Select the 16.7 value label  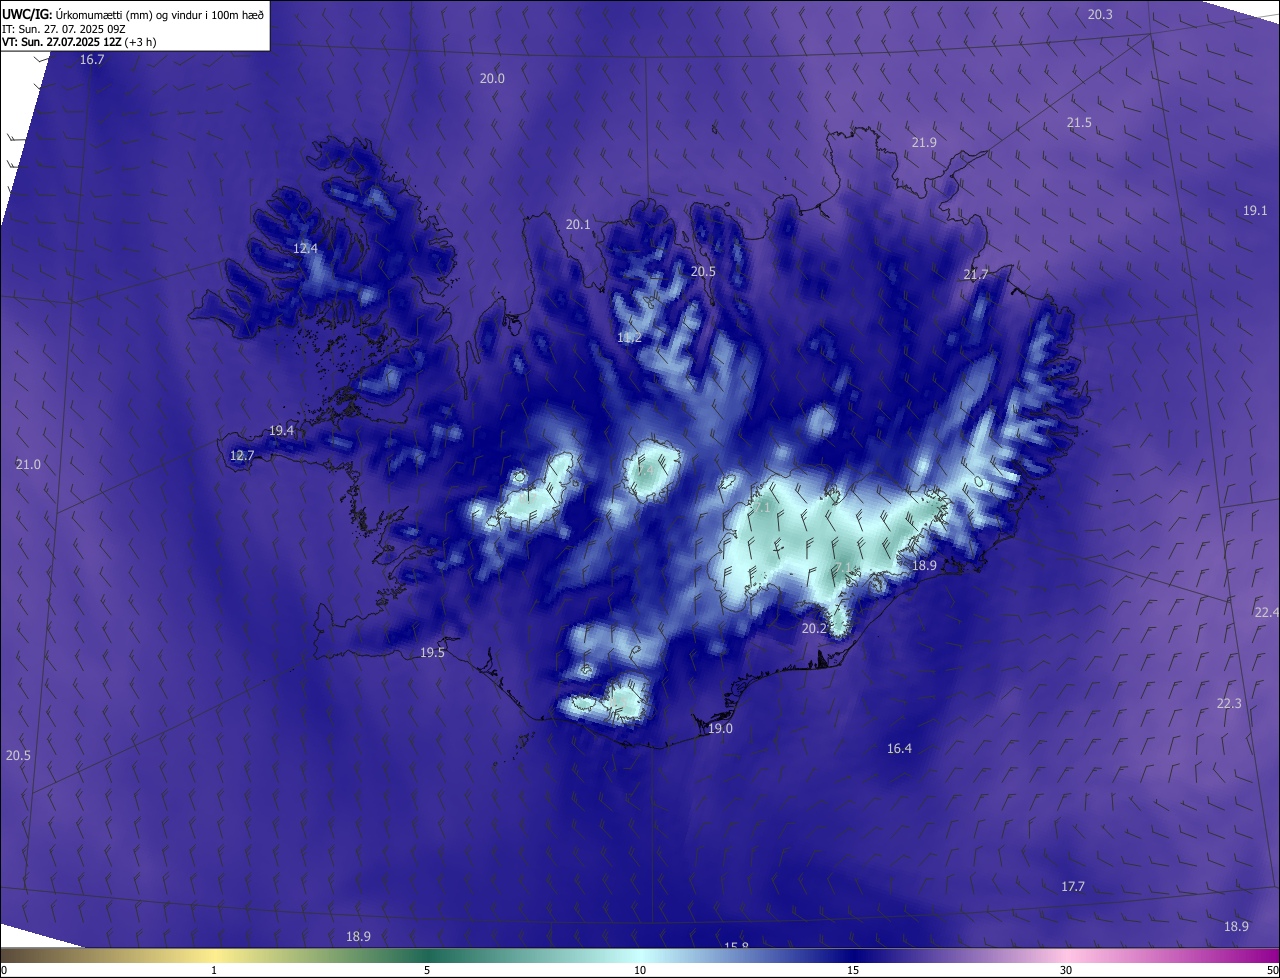click(92, 60)
